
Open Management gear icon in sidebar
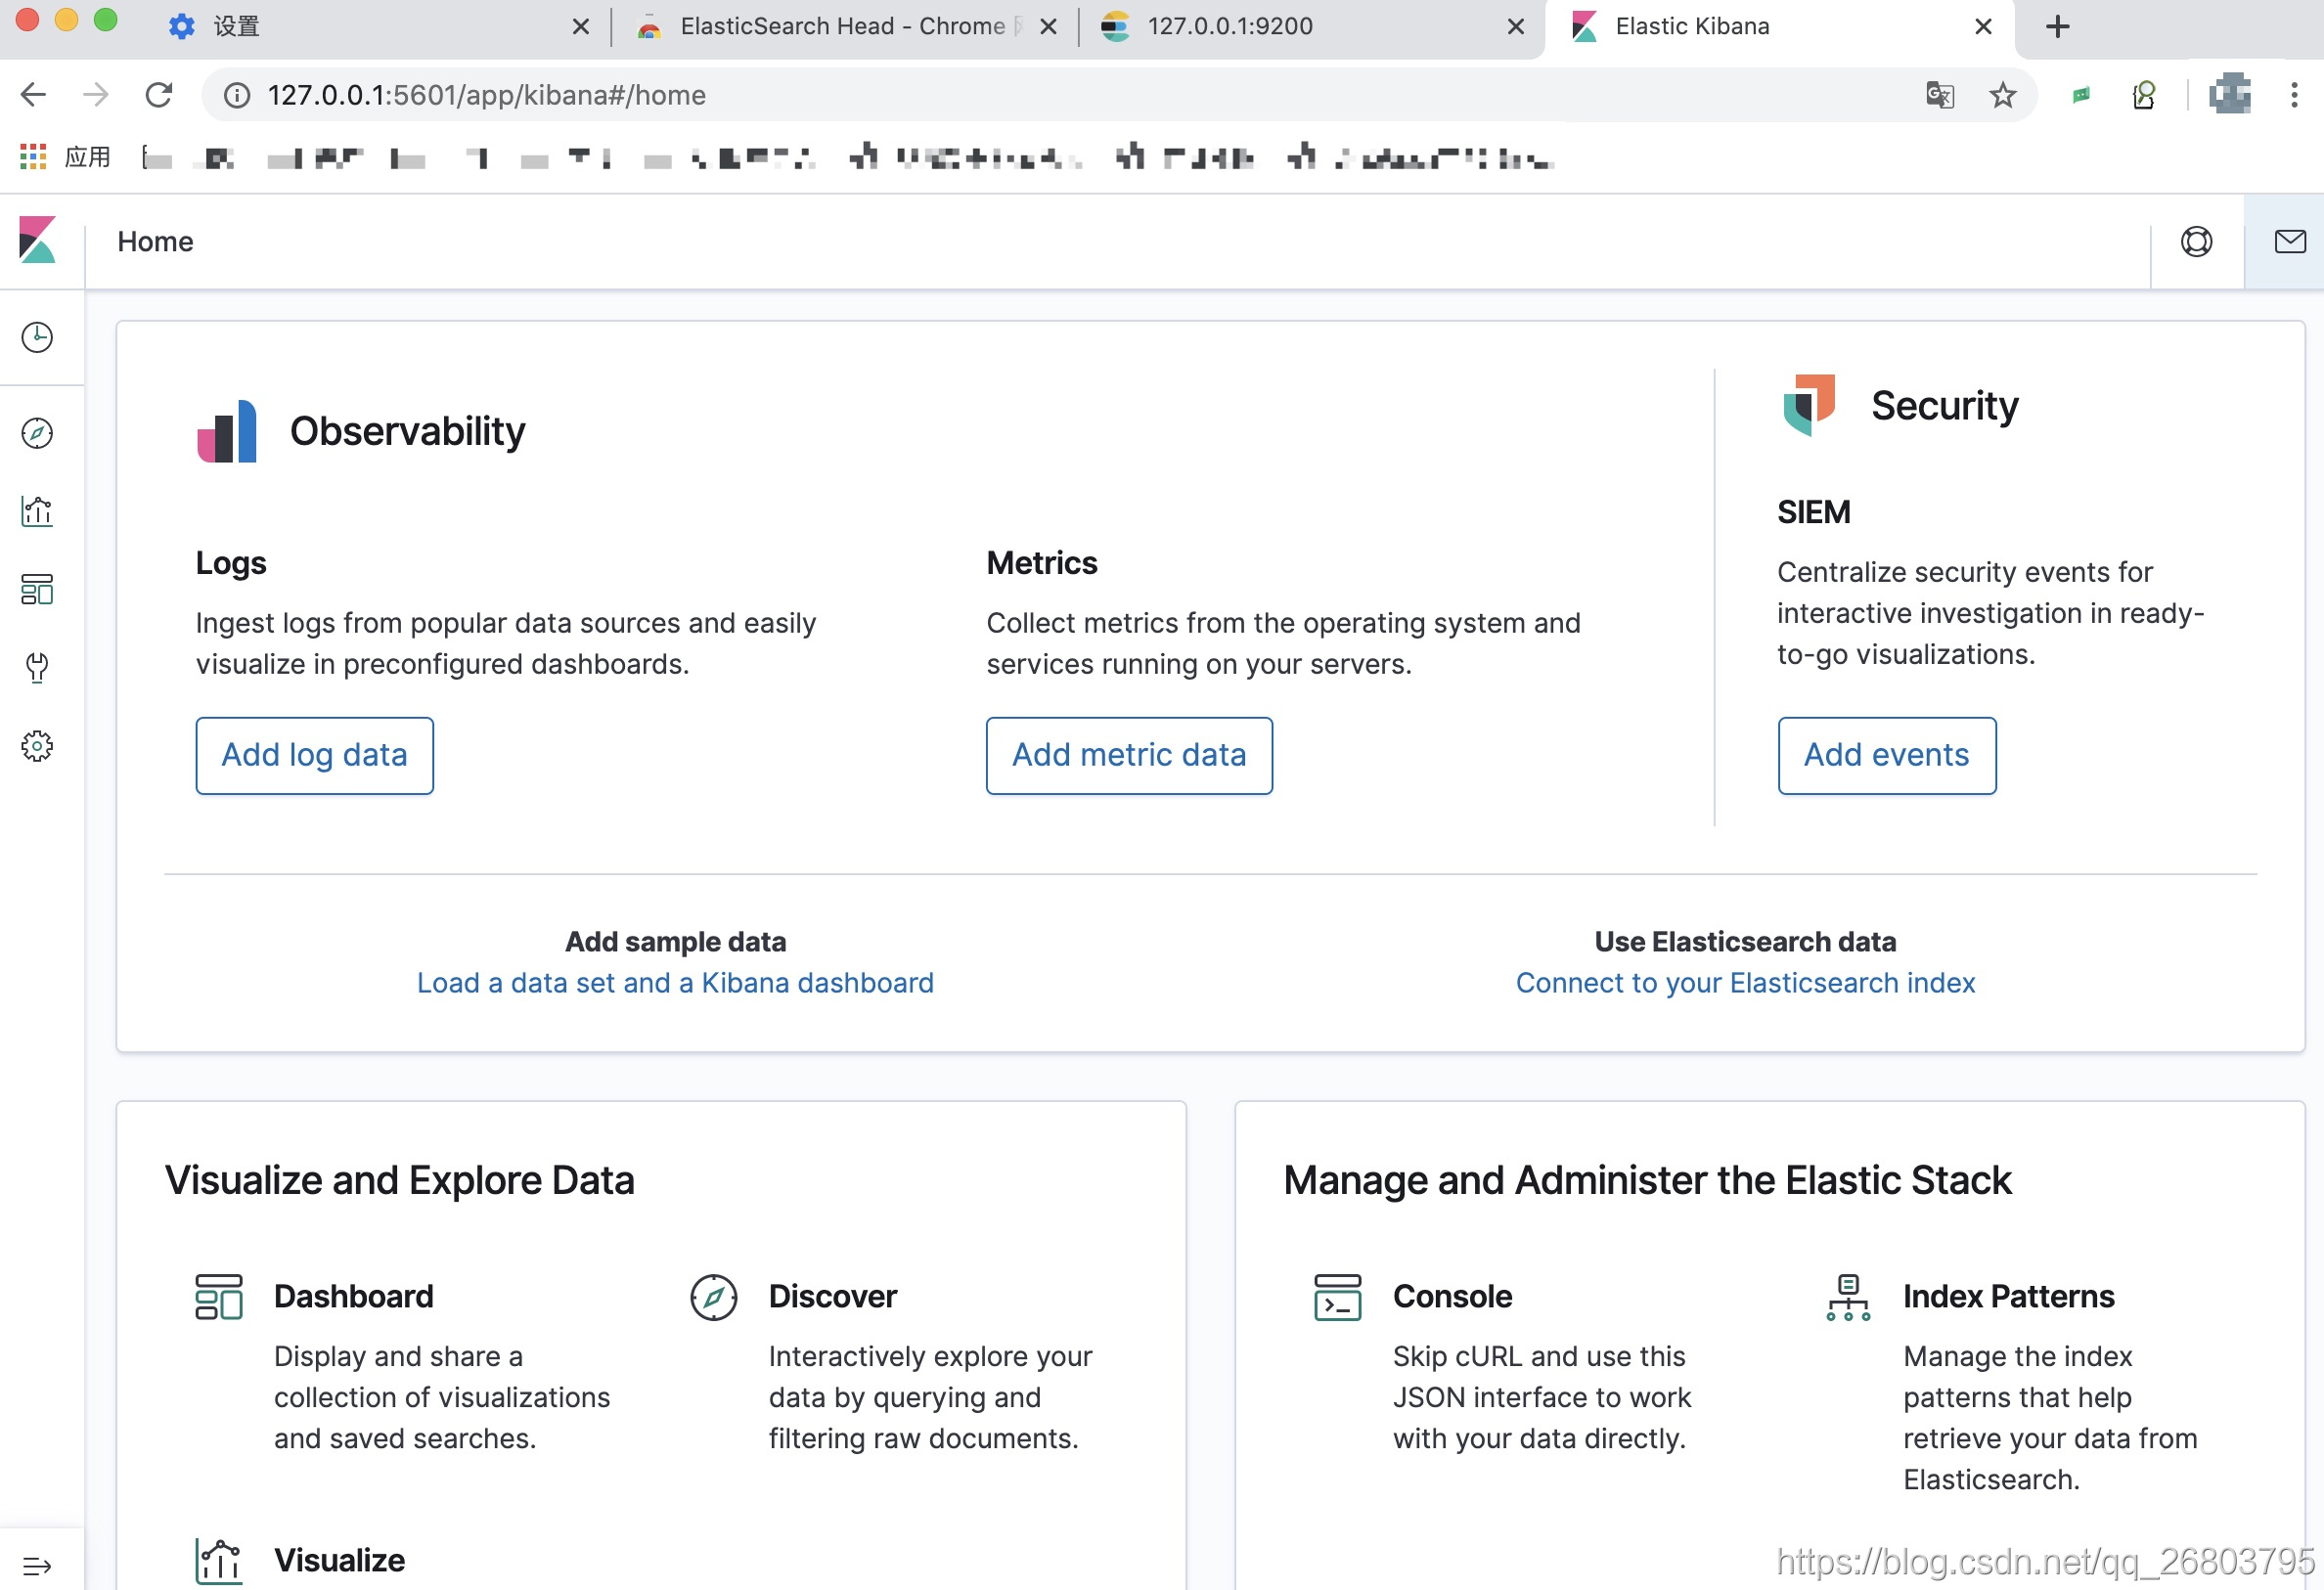(37, 746)
